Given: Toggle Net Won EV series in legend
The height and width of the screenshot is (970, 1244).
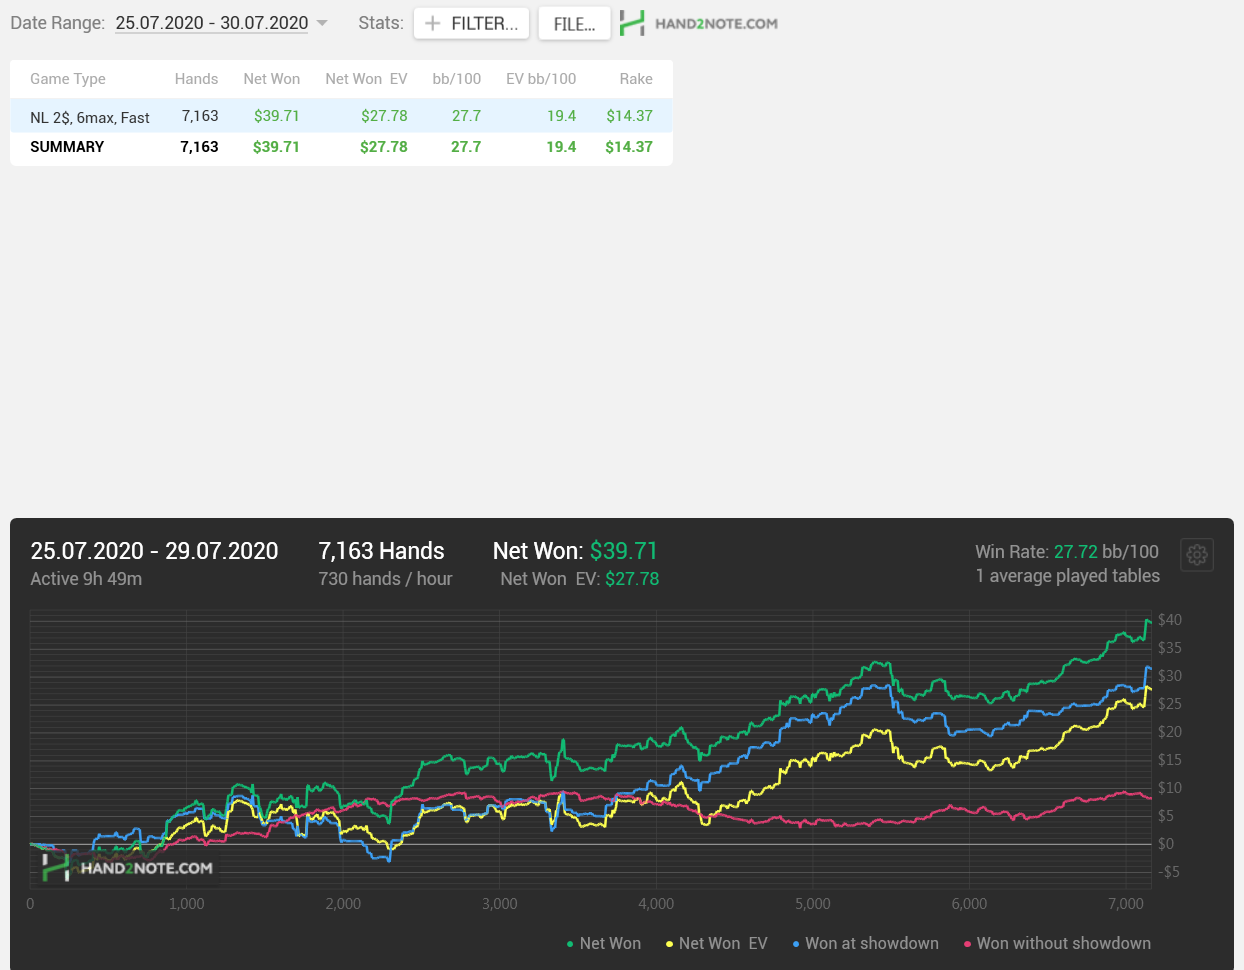Looking at the screenshot, I should click(x=717, y=943).
